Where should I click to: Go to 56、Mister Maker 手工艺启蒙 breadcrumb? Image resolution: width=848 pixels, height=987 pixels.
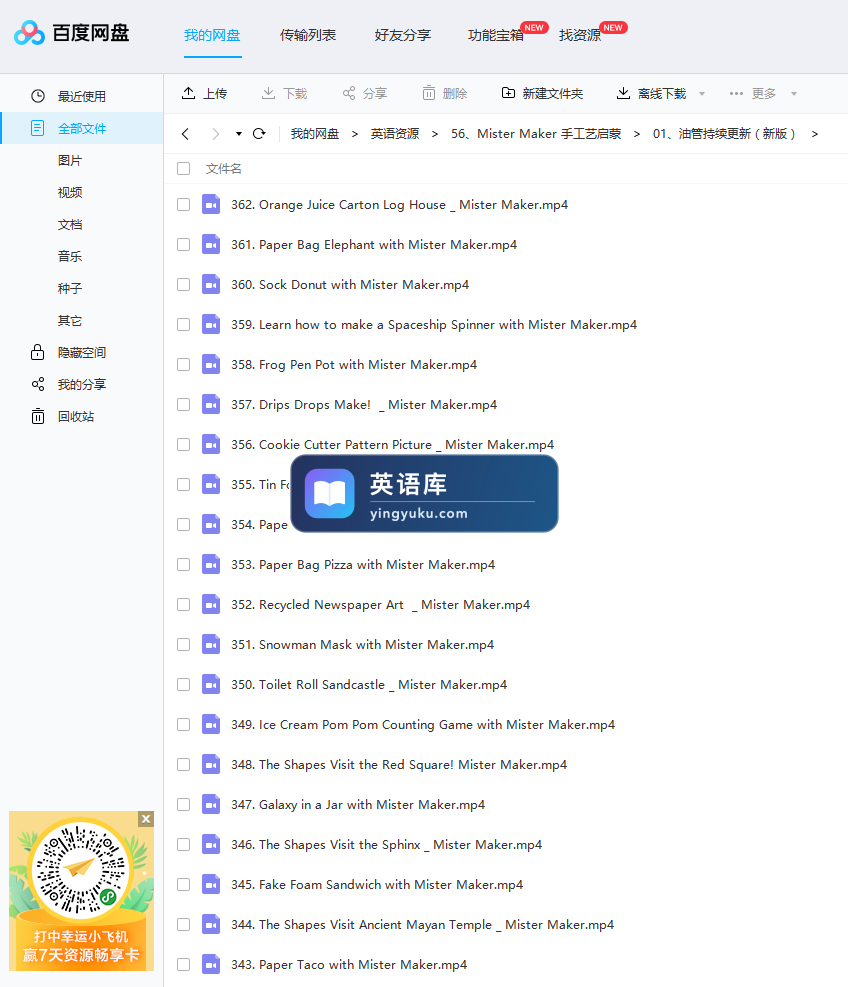pyautogui.click(x=536, y=133)
